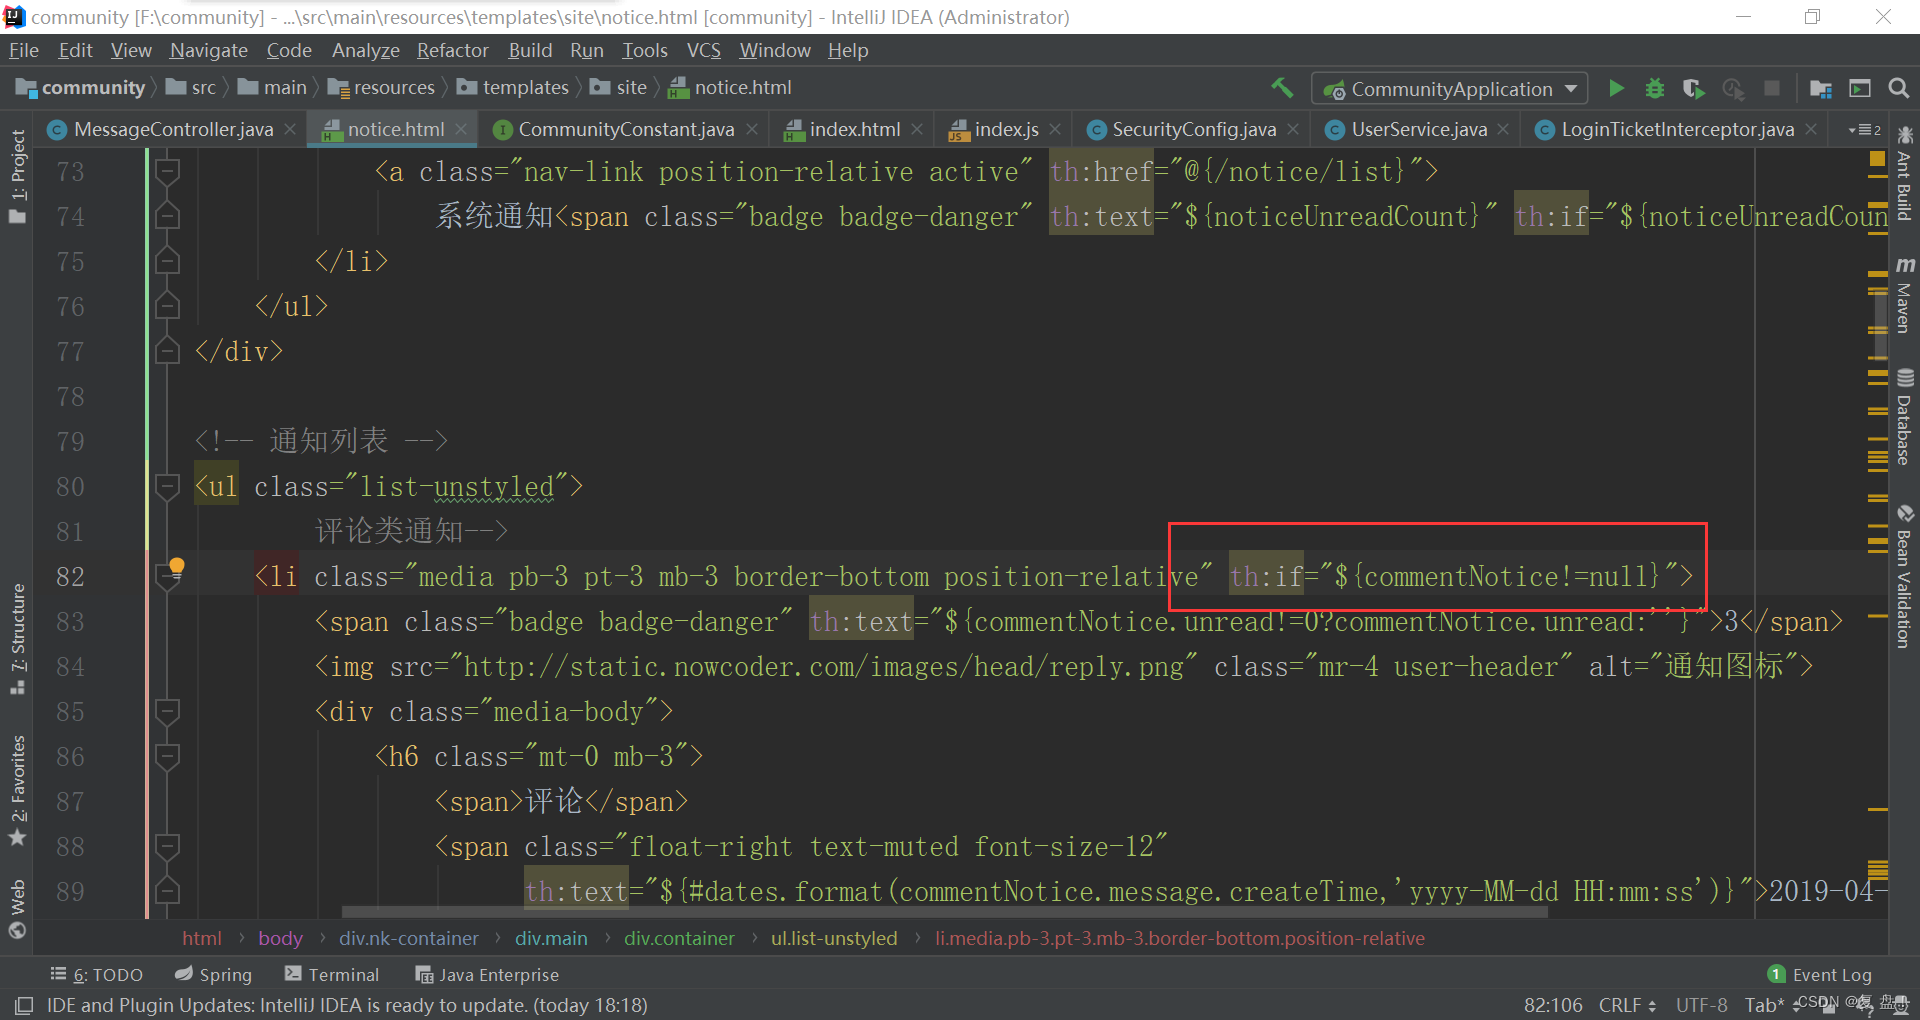Open the CommunityApplication run configuration dropdown

[1449, 89]
